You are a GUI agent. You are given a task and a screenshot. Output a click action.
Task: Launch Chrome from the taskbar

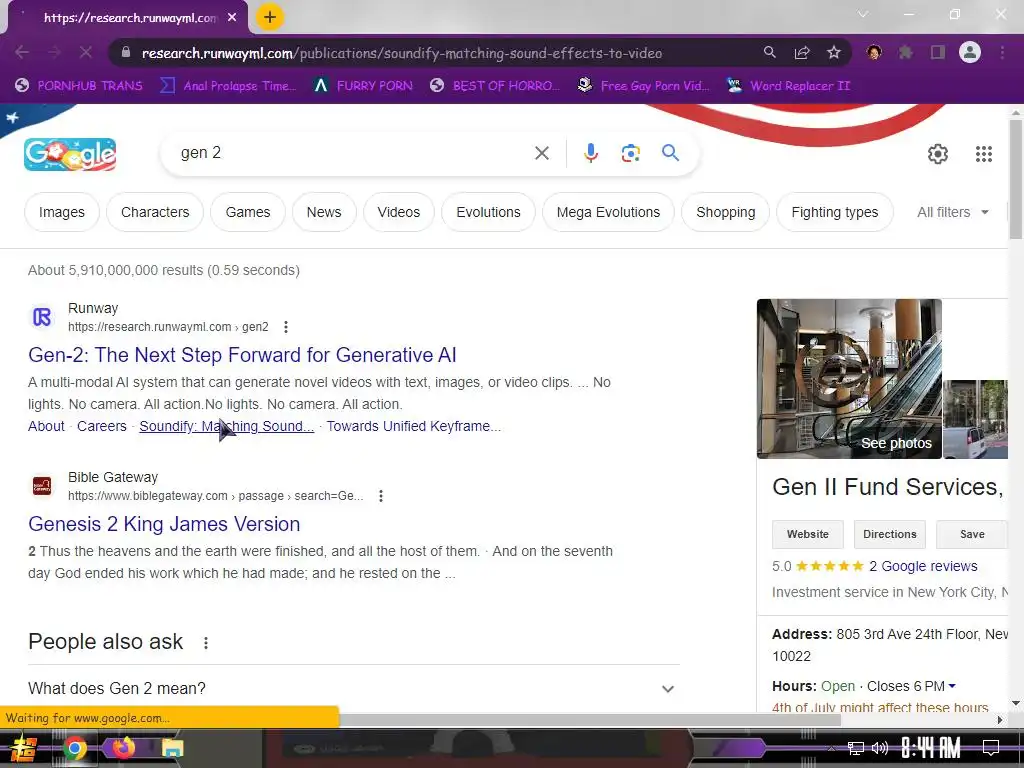tap(75, 748)
